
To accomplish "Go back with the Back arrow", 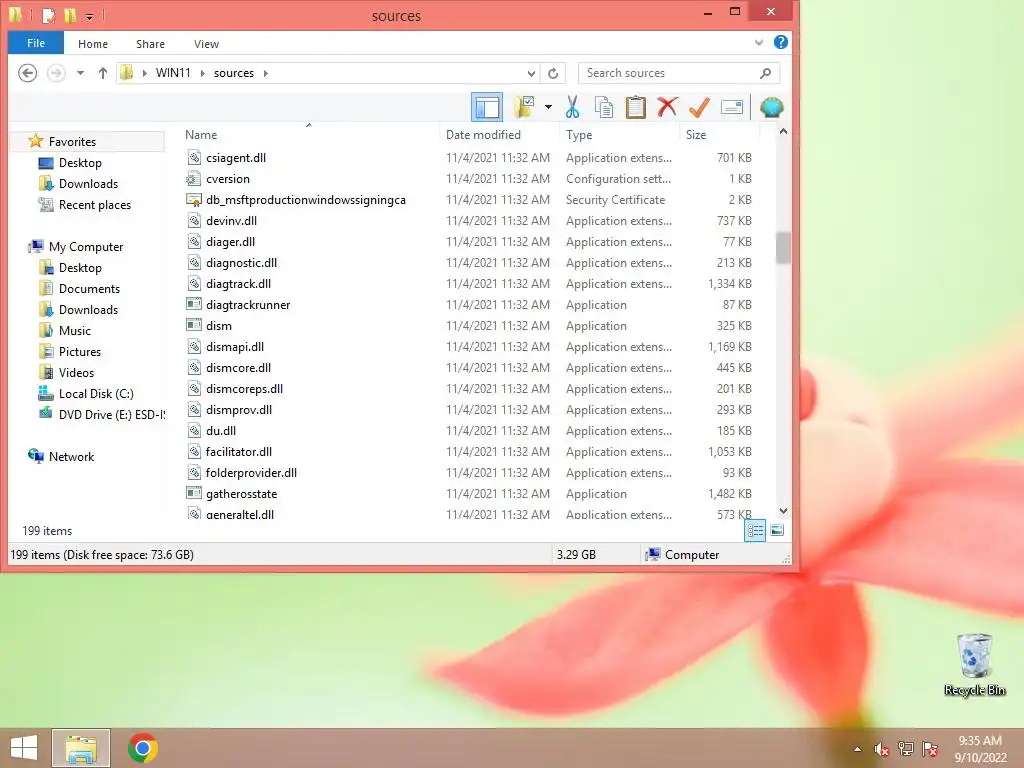I will [x=27, y=72].
